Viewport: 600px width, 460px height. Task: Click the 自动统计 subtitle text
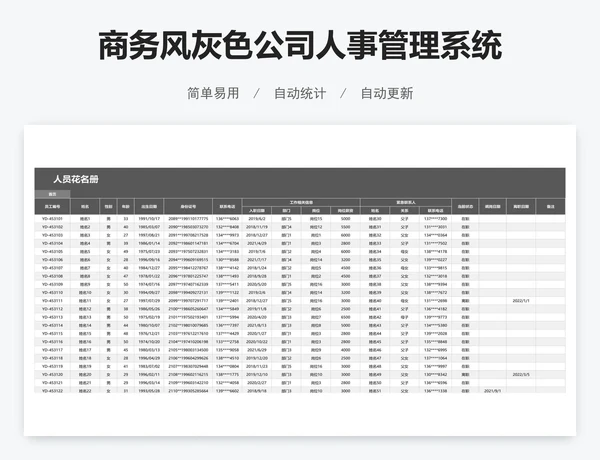click(300, 93)
